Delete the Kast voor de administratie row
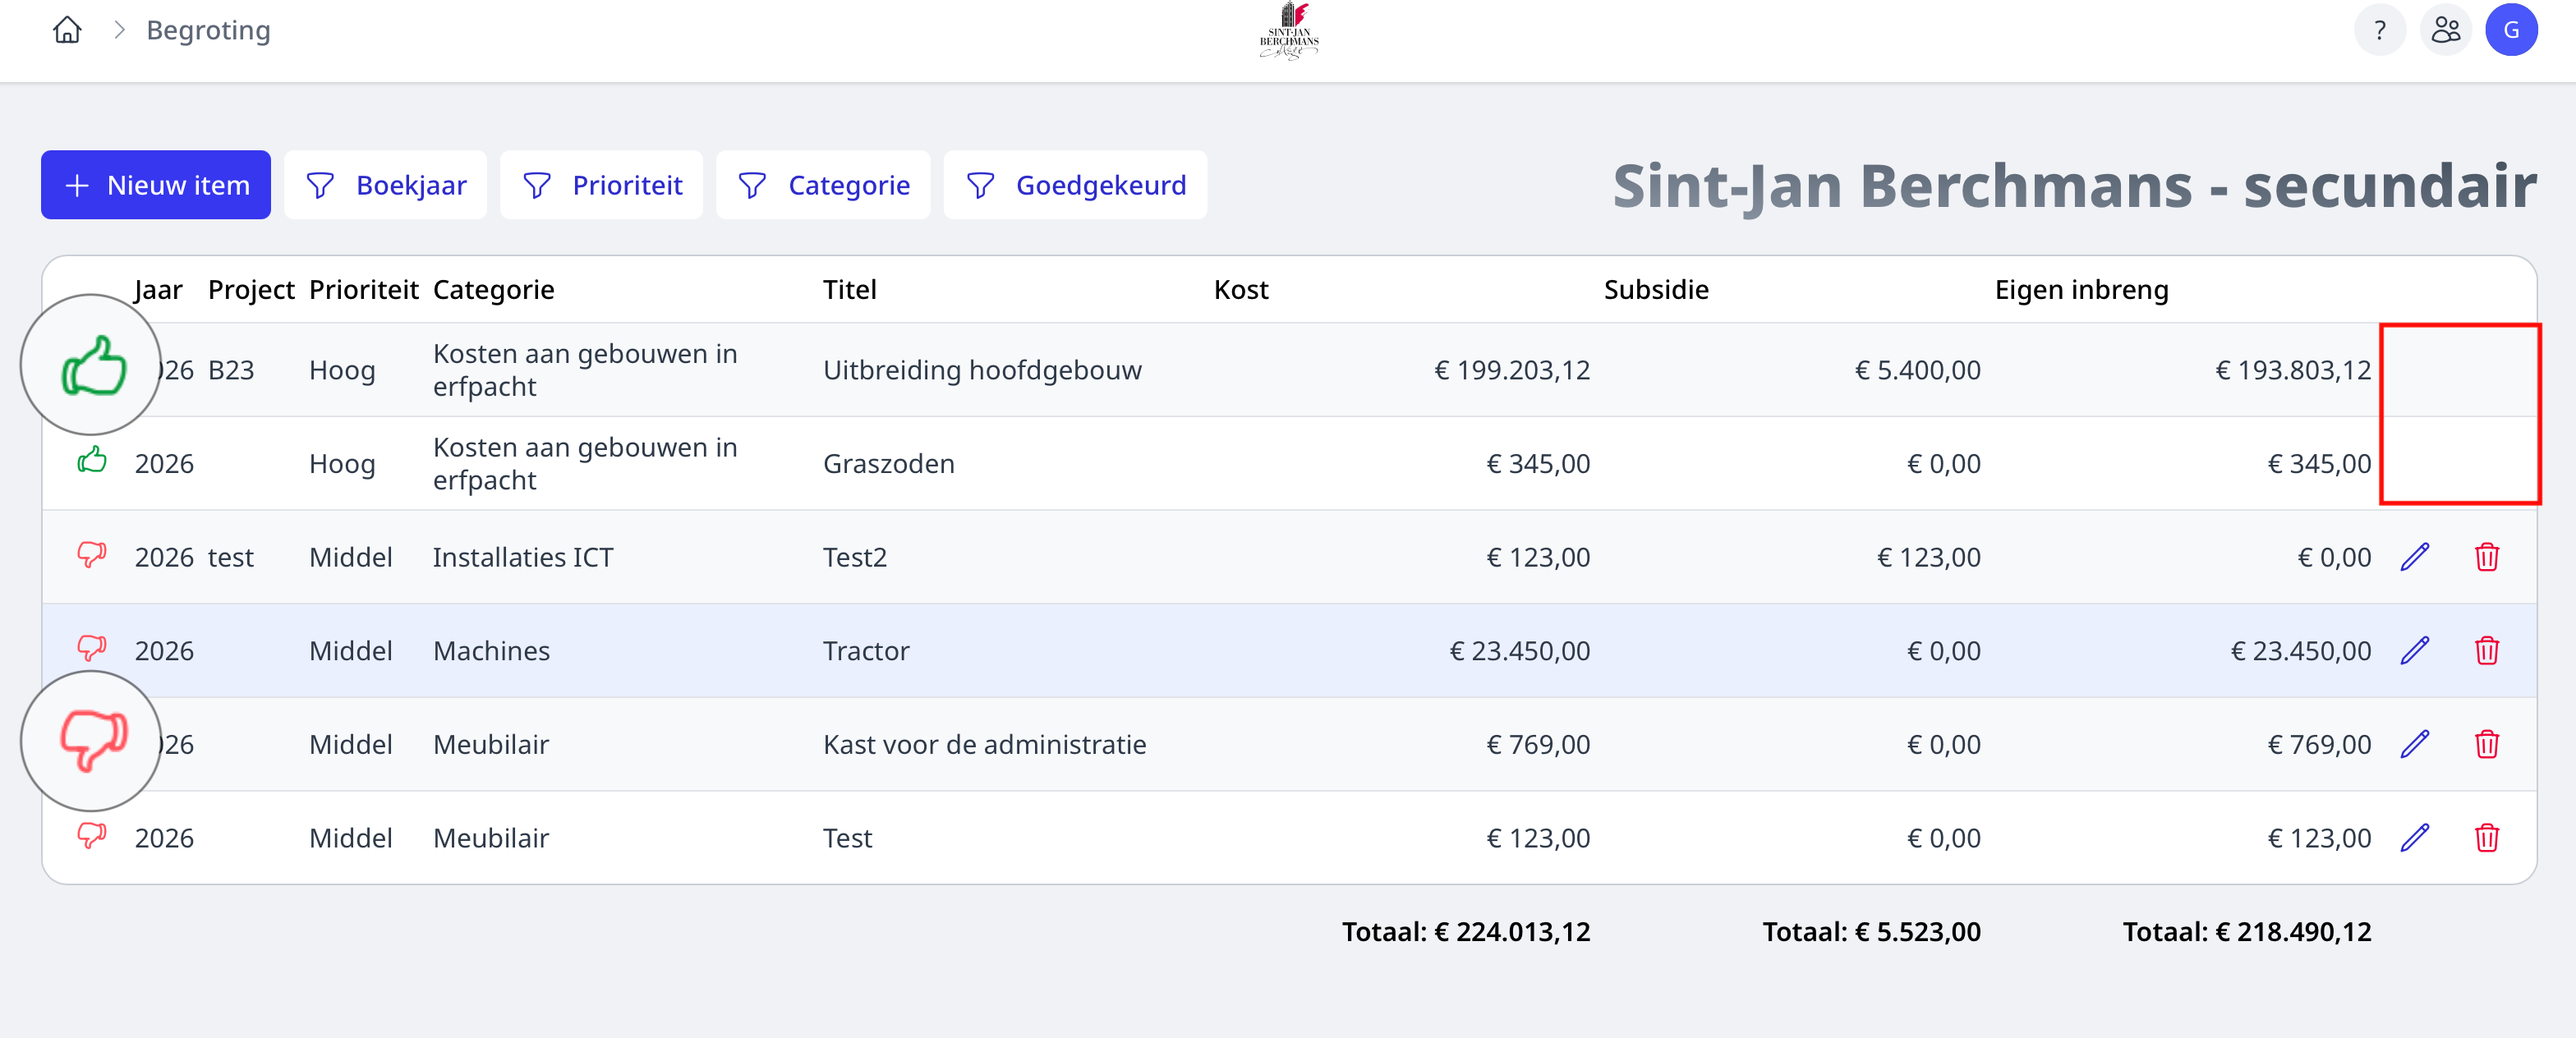The height and width of the screenshot is (1038, 2576). point(2486,744)
